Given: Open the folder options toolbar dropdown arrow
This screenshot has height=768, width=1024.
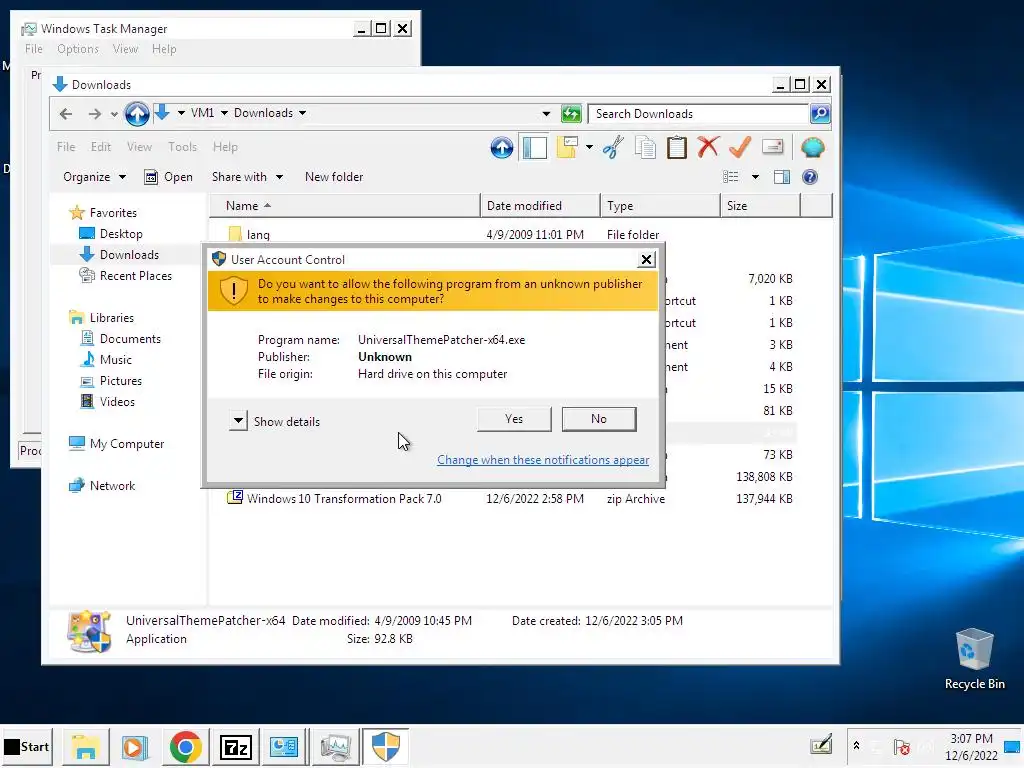Looking at the screenshot, I should 589,148.
